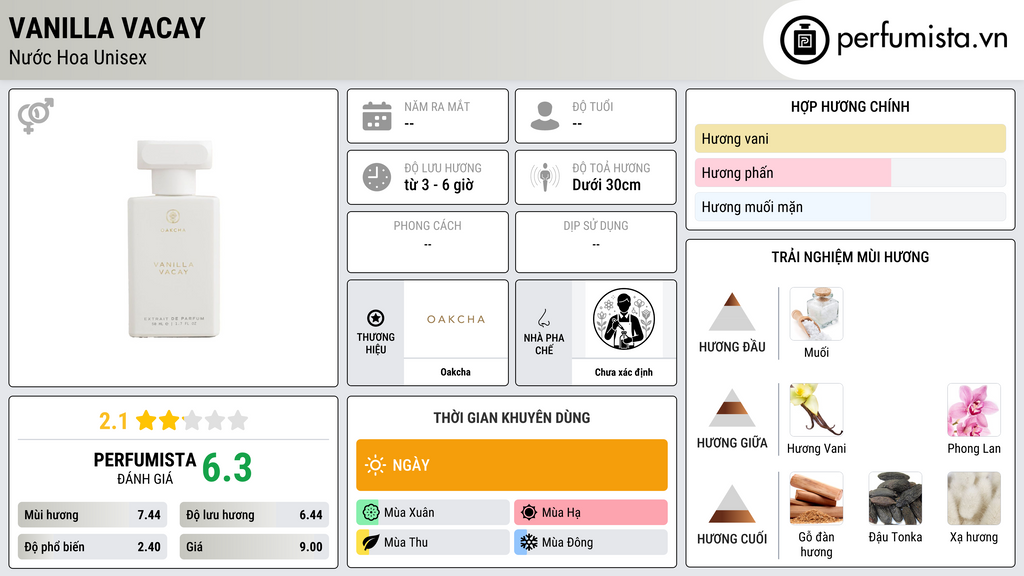The image size is (1024, 576).
Task: Click the Trải nghiệm mùi hương heading
Action: tap(850, 257)
